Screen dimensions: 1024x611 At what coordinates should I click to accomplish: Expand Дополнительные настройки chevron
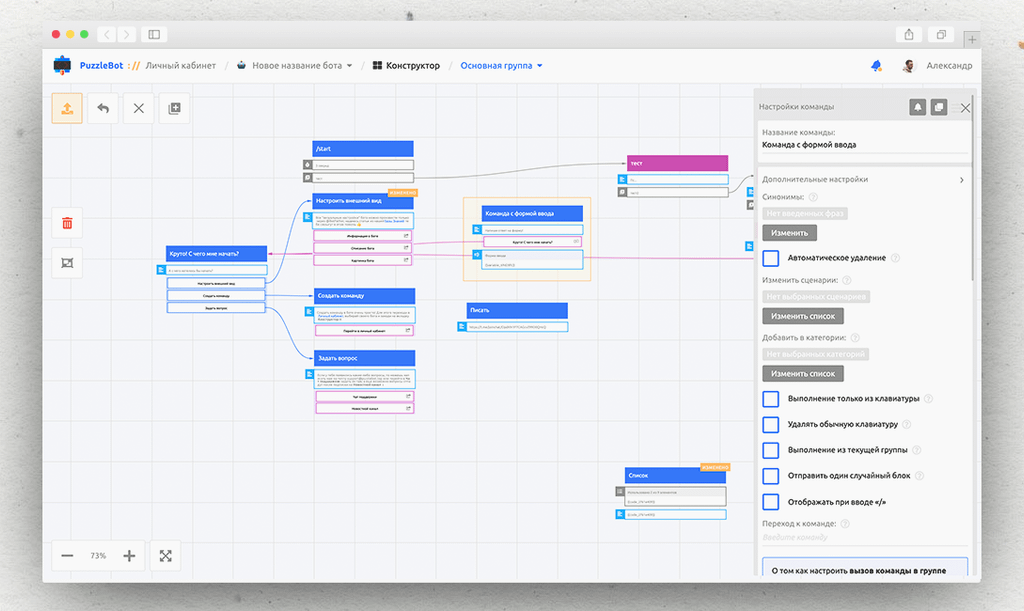coord(961,180)
